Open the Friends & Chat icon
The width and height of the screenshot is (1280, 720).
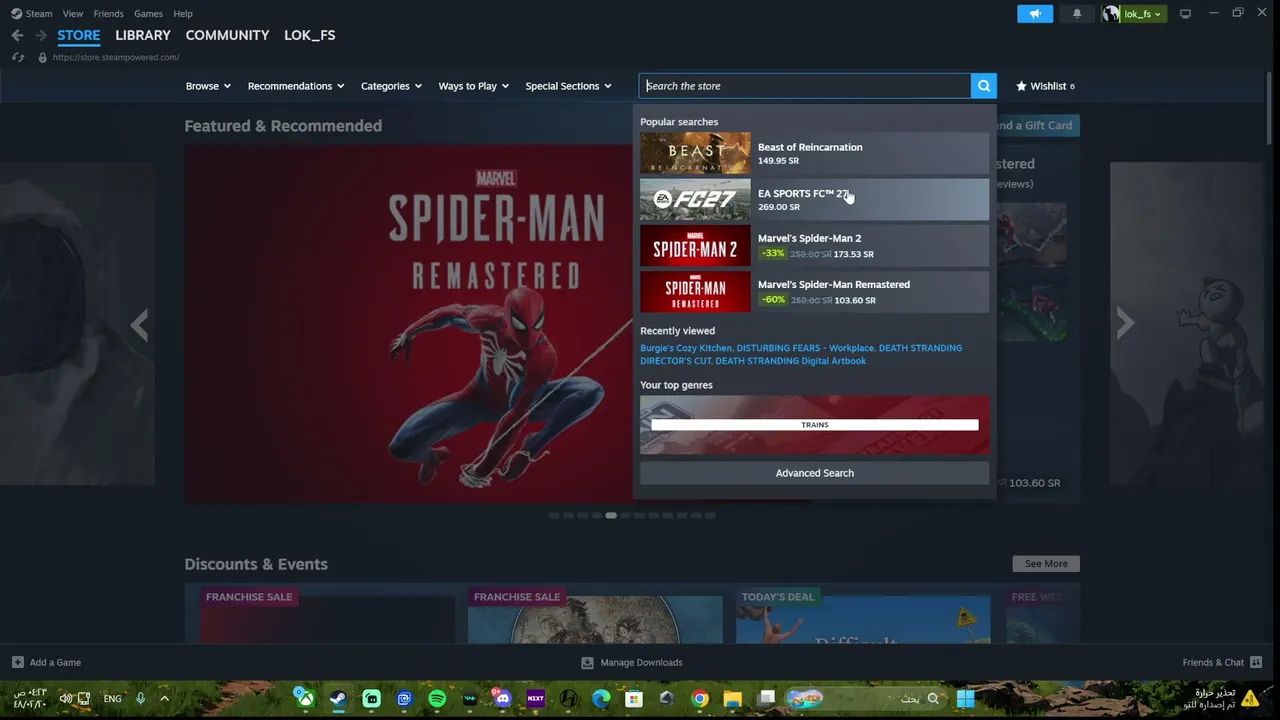[x=1256, y=662]
